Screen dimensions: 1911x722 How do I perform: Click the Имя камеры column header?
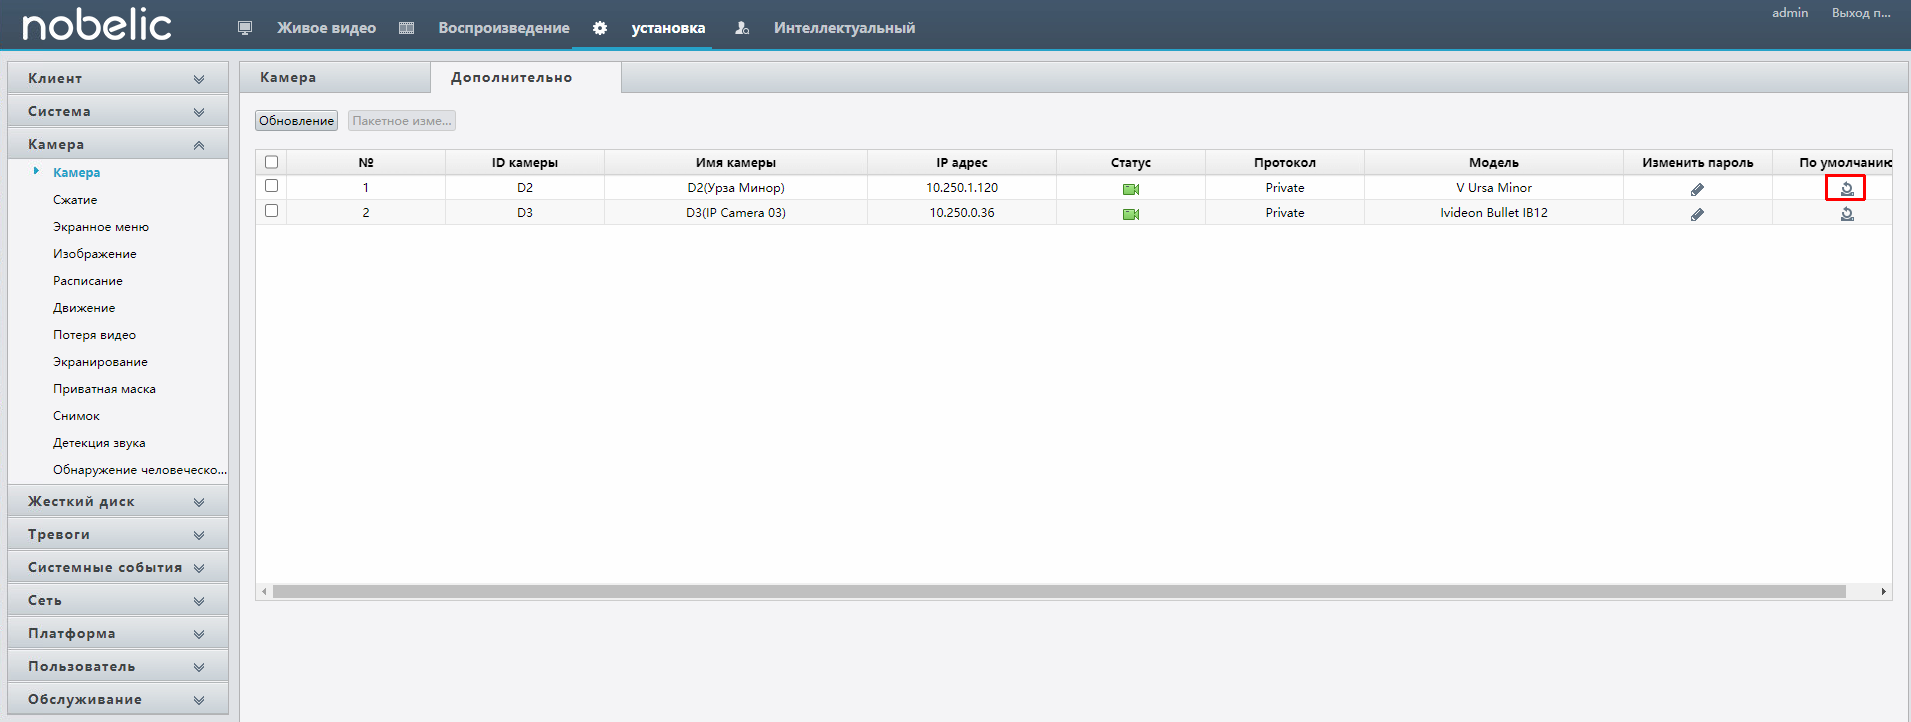pyautogui.click(x=736, y=162)
